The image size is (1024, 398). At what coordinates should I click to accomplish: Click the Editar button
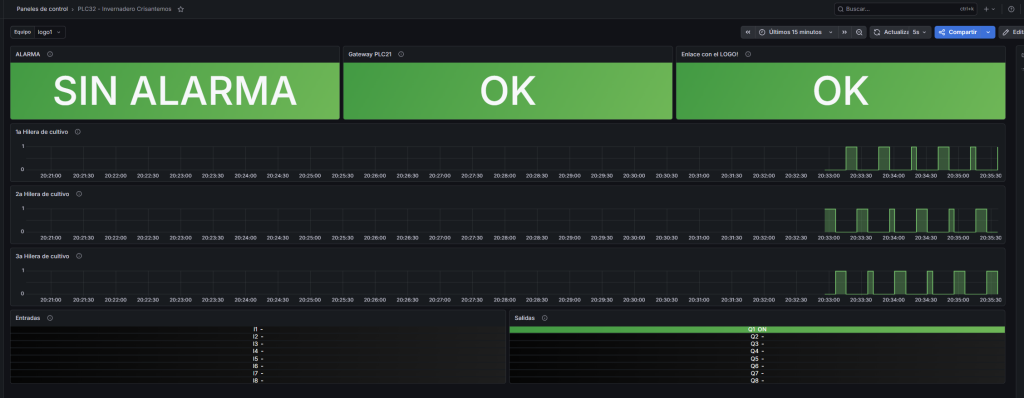pyautogui.click(x=1011, y=32)
